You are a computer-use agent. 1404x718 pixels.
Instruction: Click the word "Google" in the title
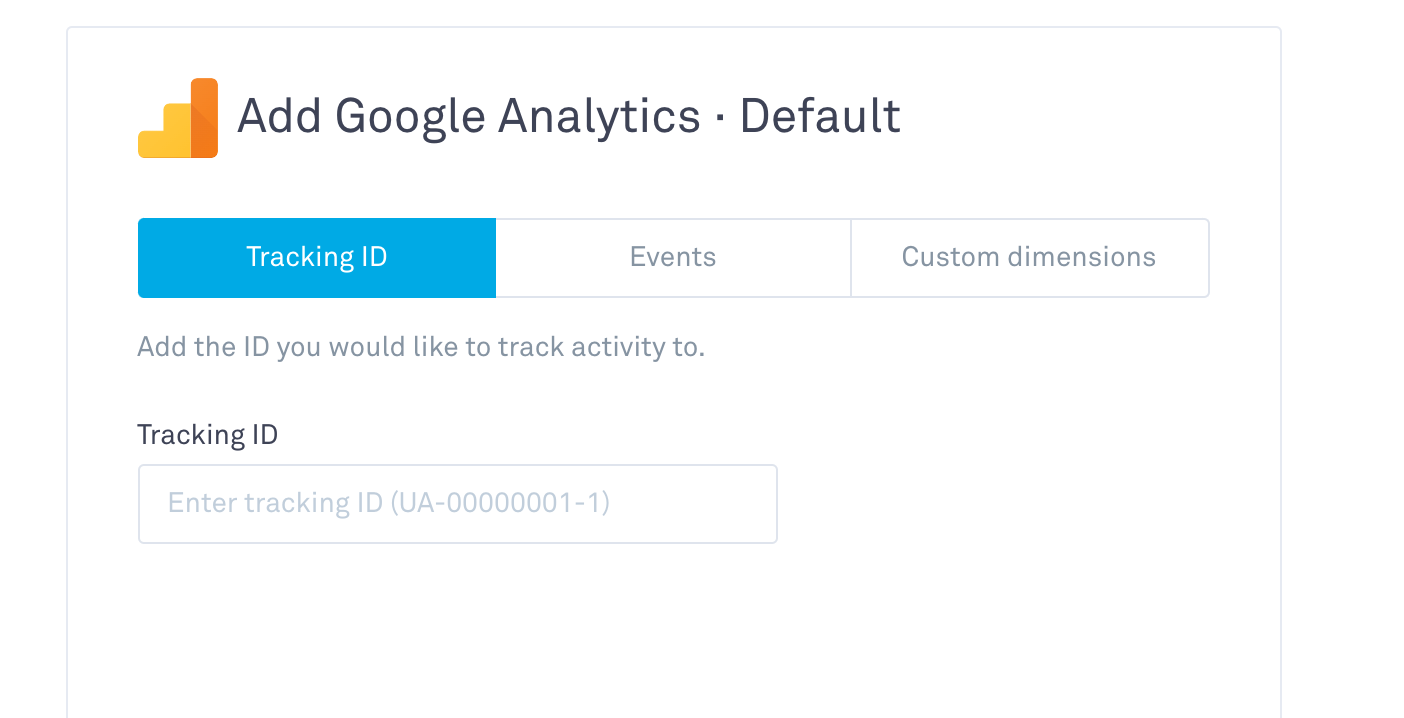[410, 118]
